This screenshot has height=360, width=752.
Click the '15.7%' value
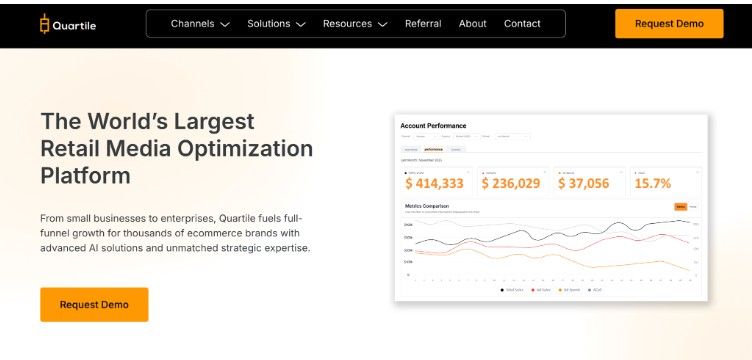click(653, 183)
